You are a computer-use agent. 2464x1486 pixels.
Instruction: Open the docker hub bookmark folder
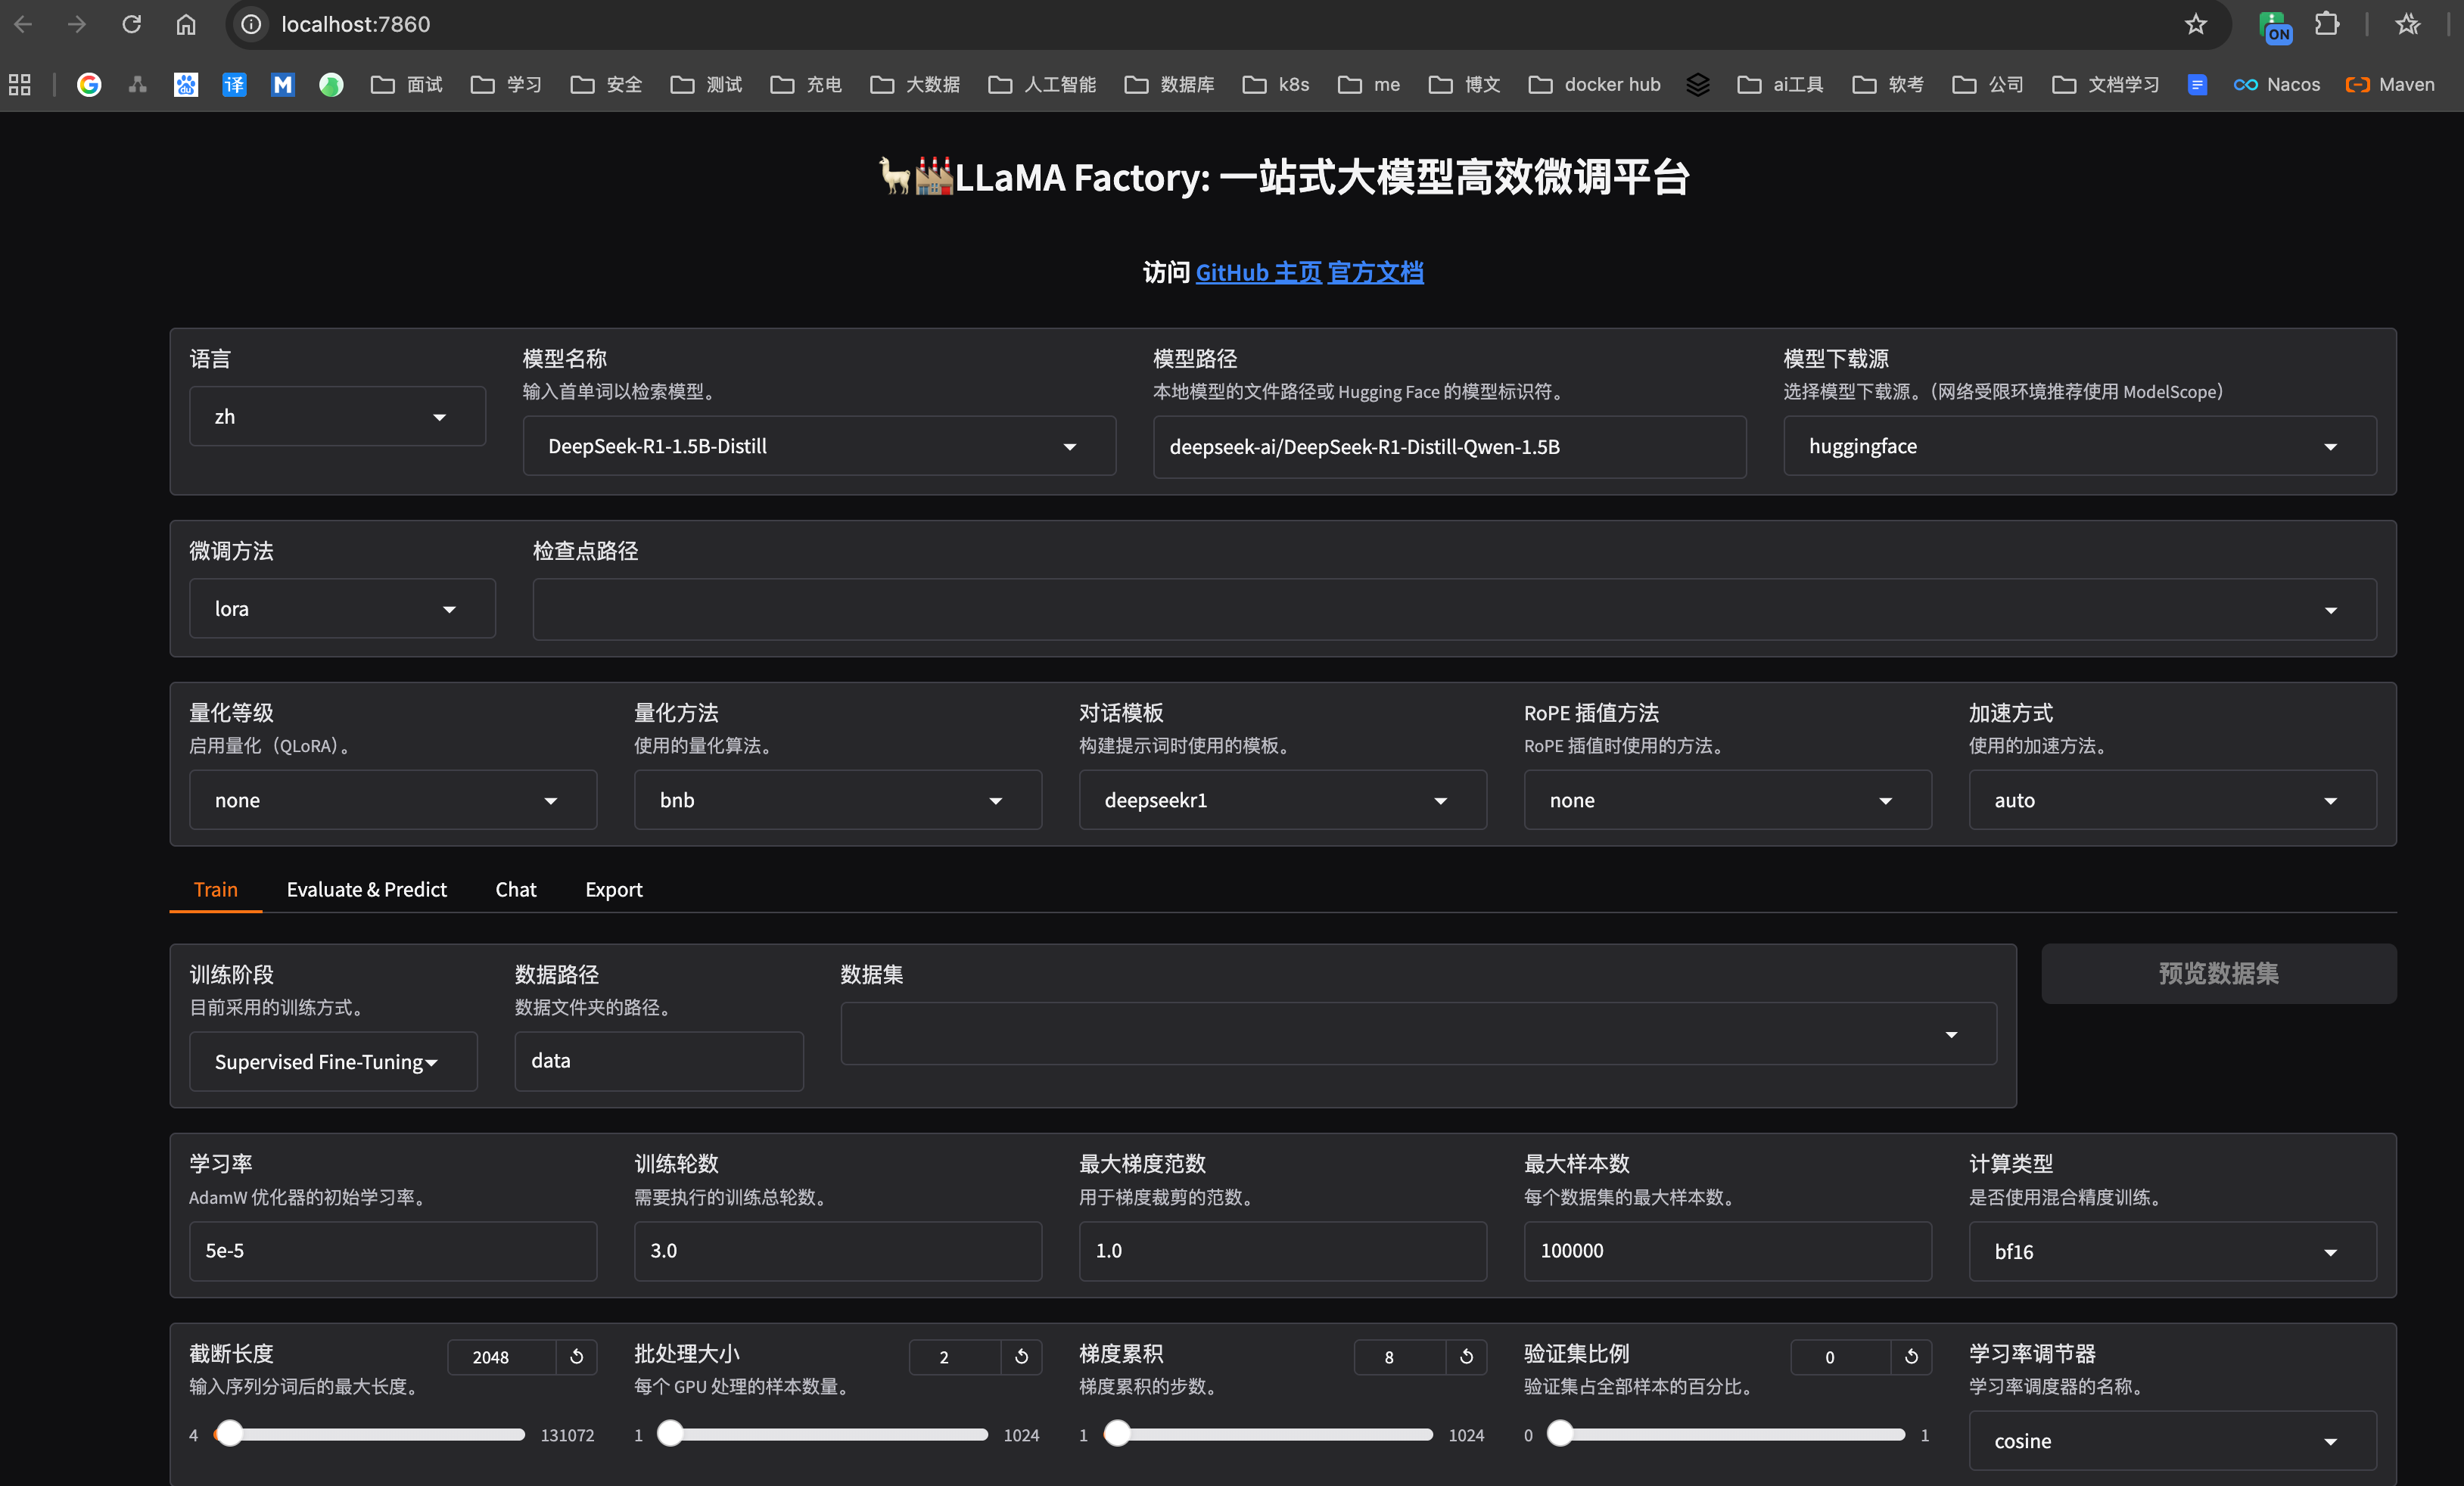click(1594, 85)
